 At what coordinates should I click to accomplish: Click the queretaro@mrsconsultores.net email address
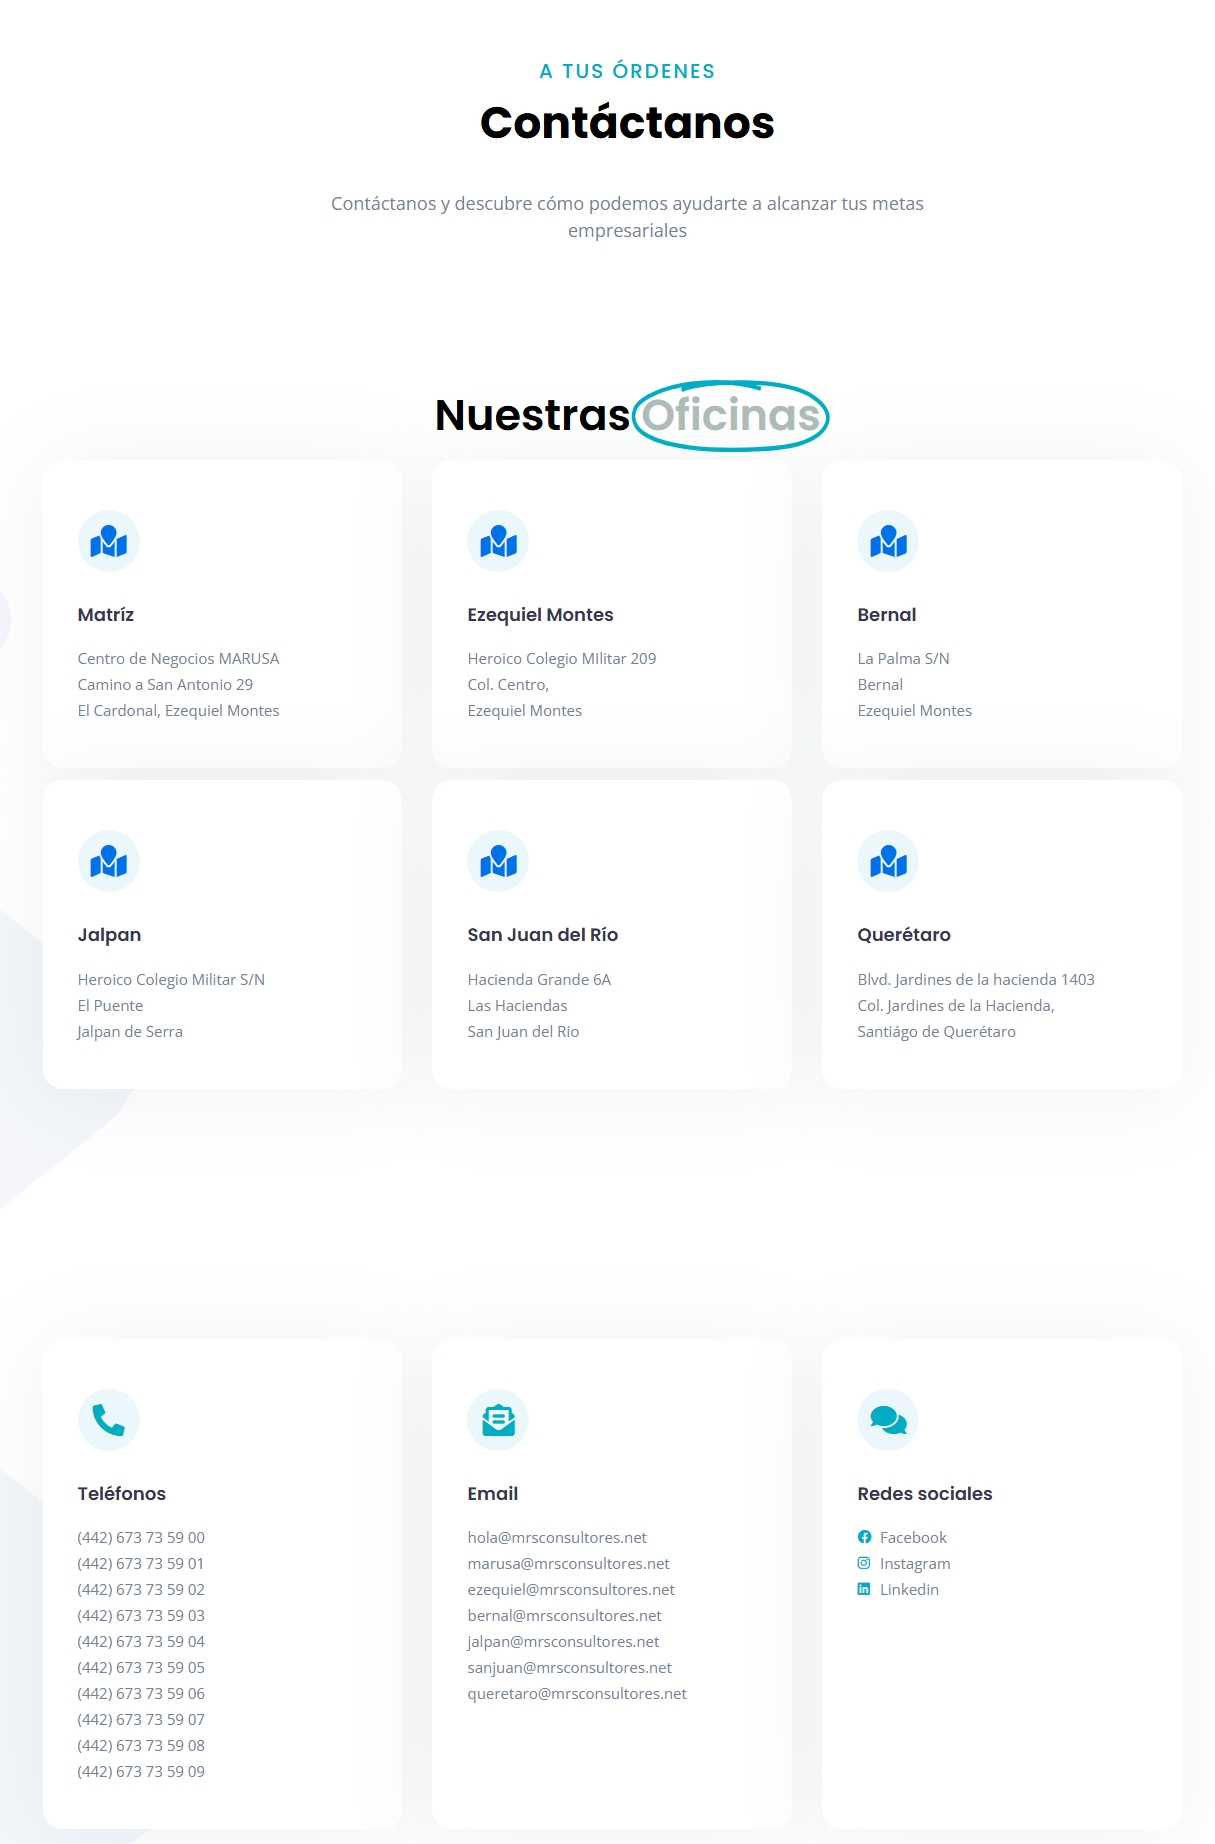[577, 1693]
